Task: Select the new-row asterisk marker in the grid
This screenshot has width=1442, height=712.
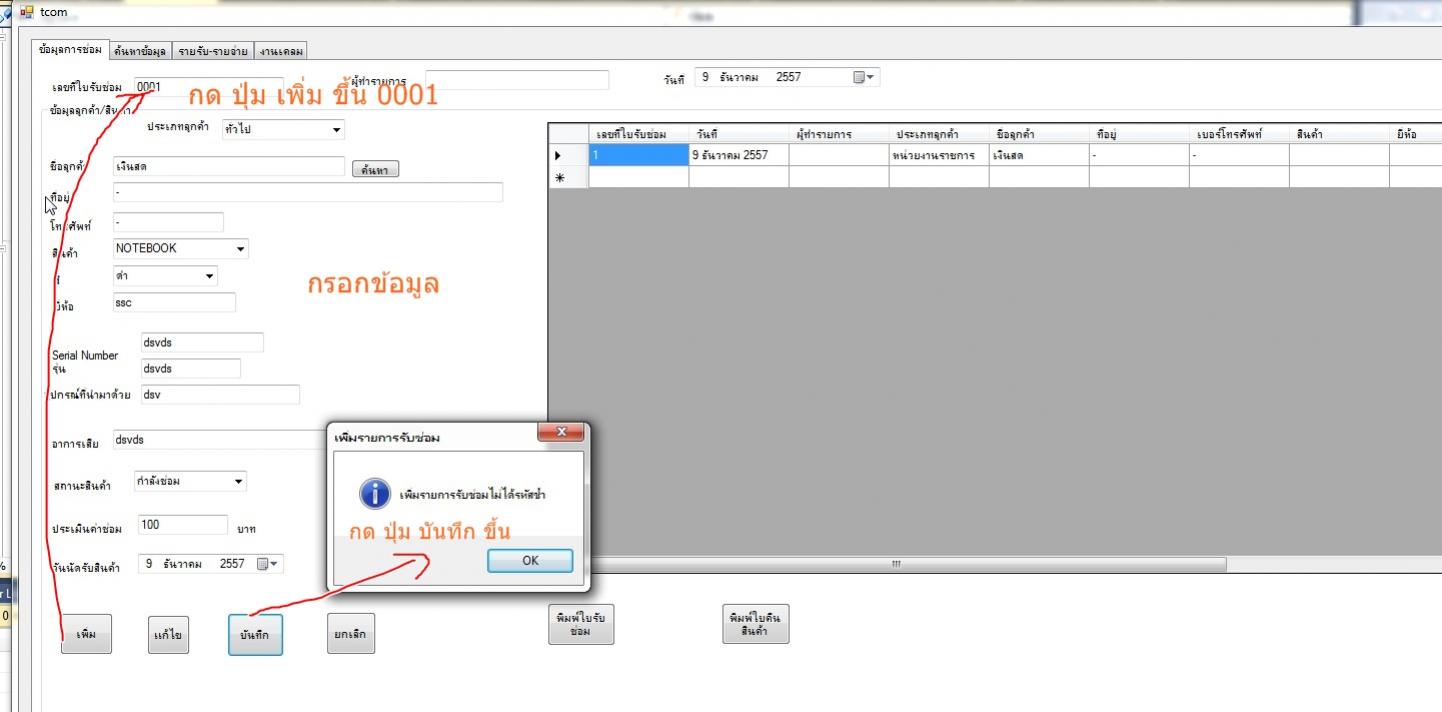Action: coord(568,177)
